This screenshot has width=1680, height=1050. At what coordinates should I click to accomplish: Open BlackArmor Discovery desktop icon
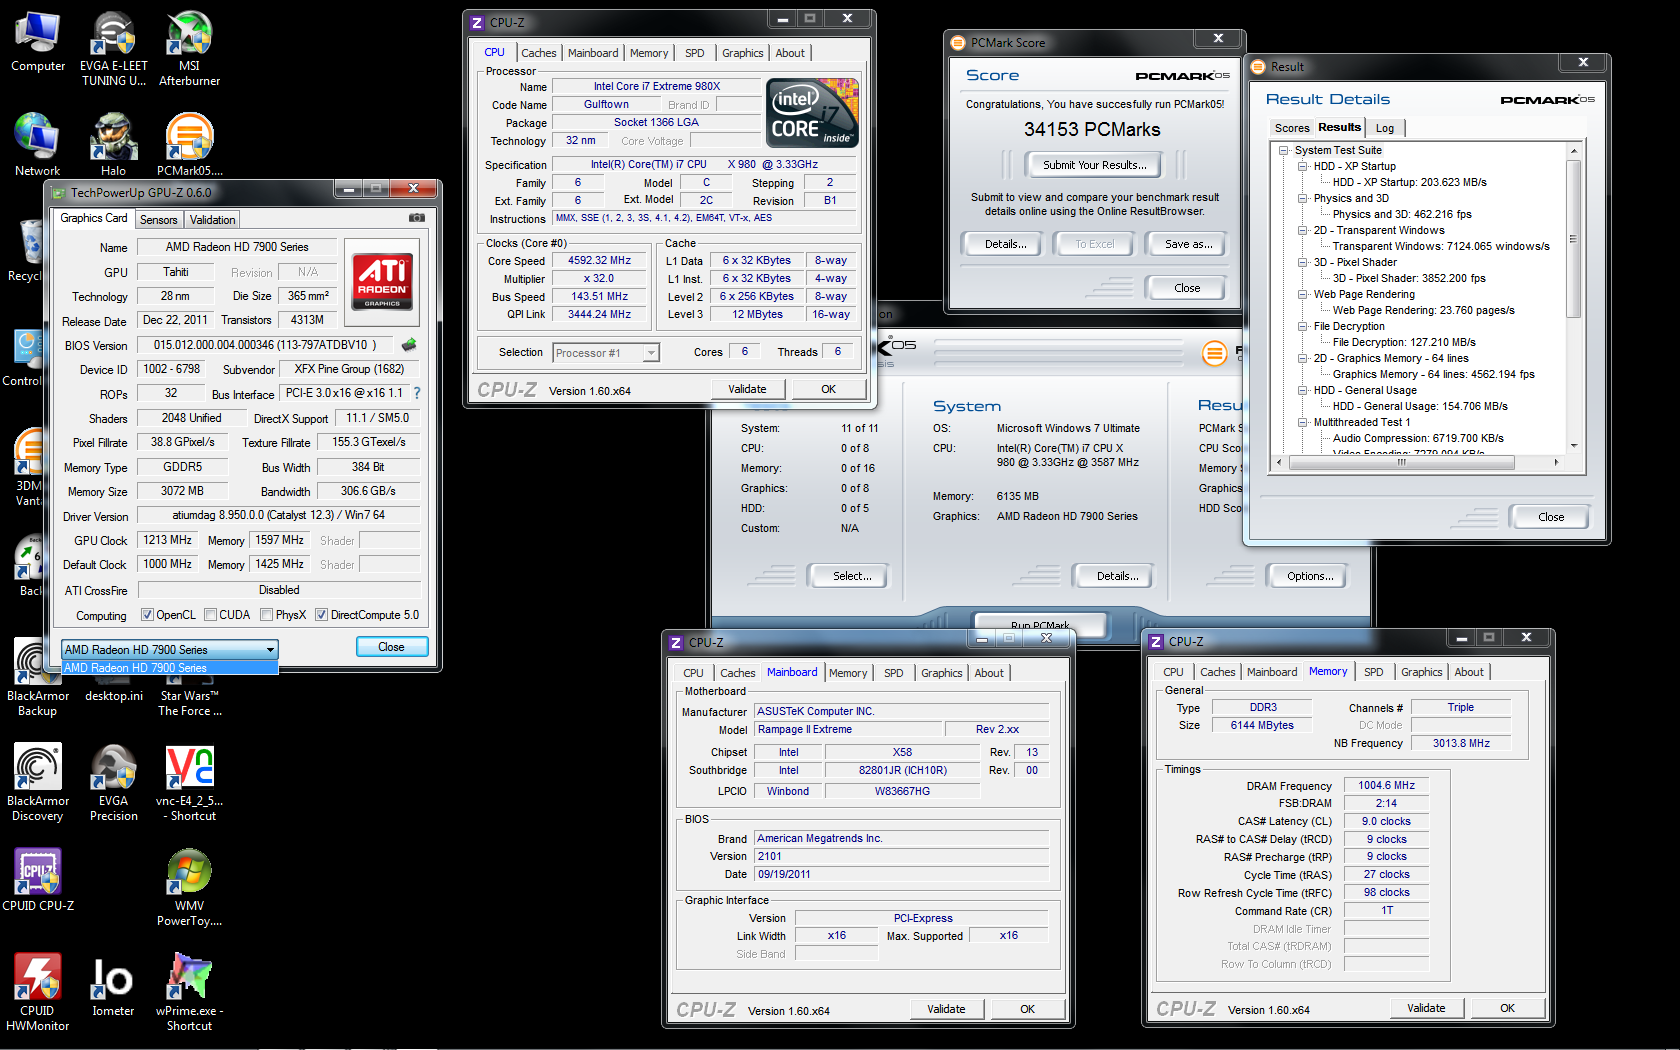pyautogui.click(x=38, y=782)
